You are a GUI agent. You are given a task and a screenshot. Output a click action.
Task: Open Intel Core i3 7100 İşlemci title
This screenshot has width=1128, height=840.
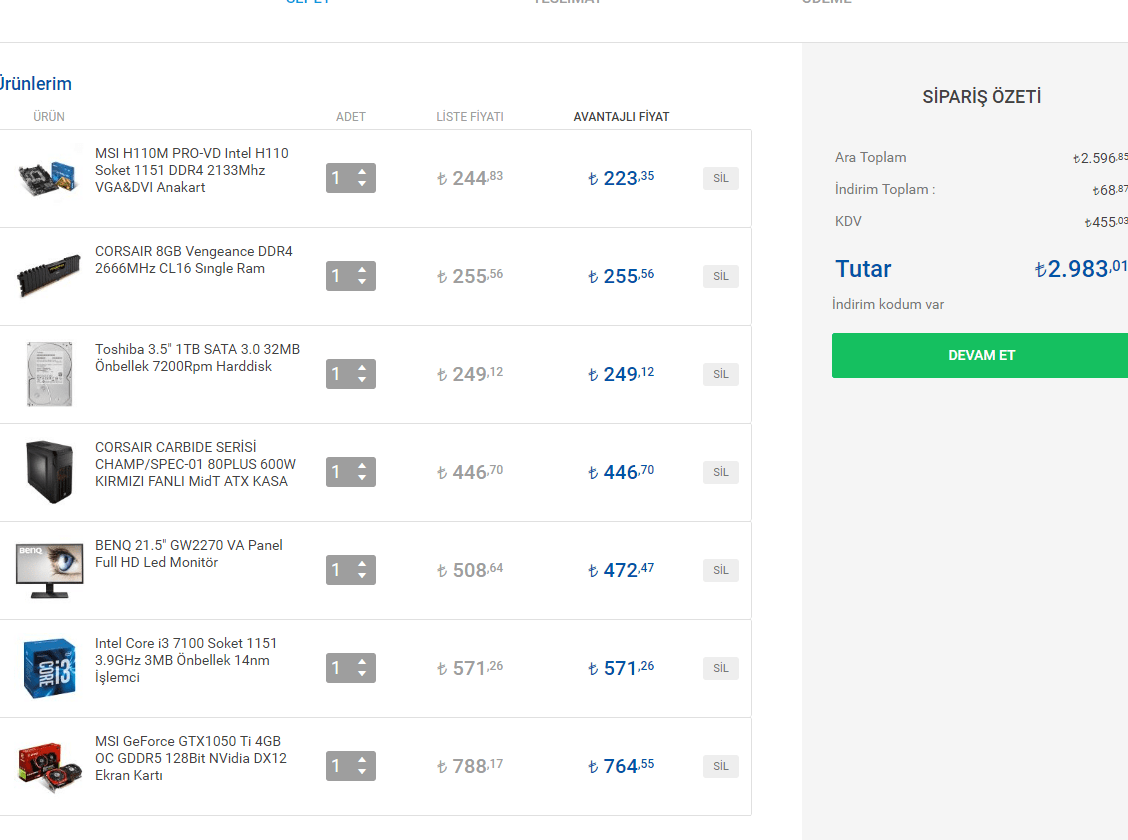tap(186, 660)
